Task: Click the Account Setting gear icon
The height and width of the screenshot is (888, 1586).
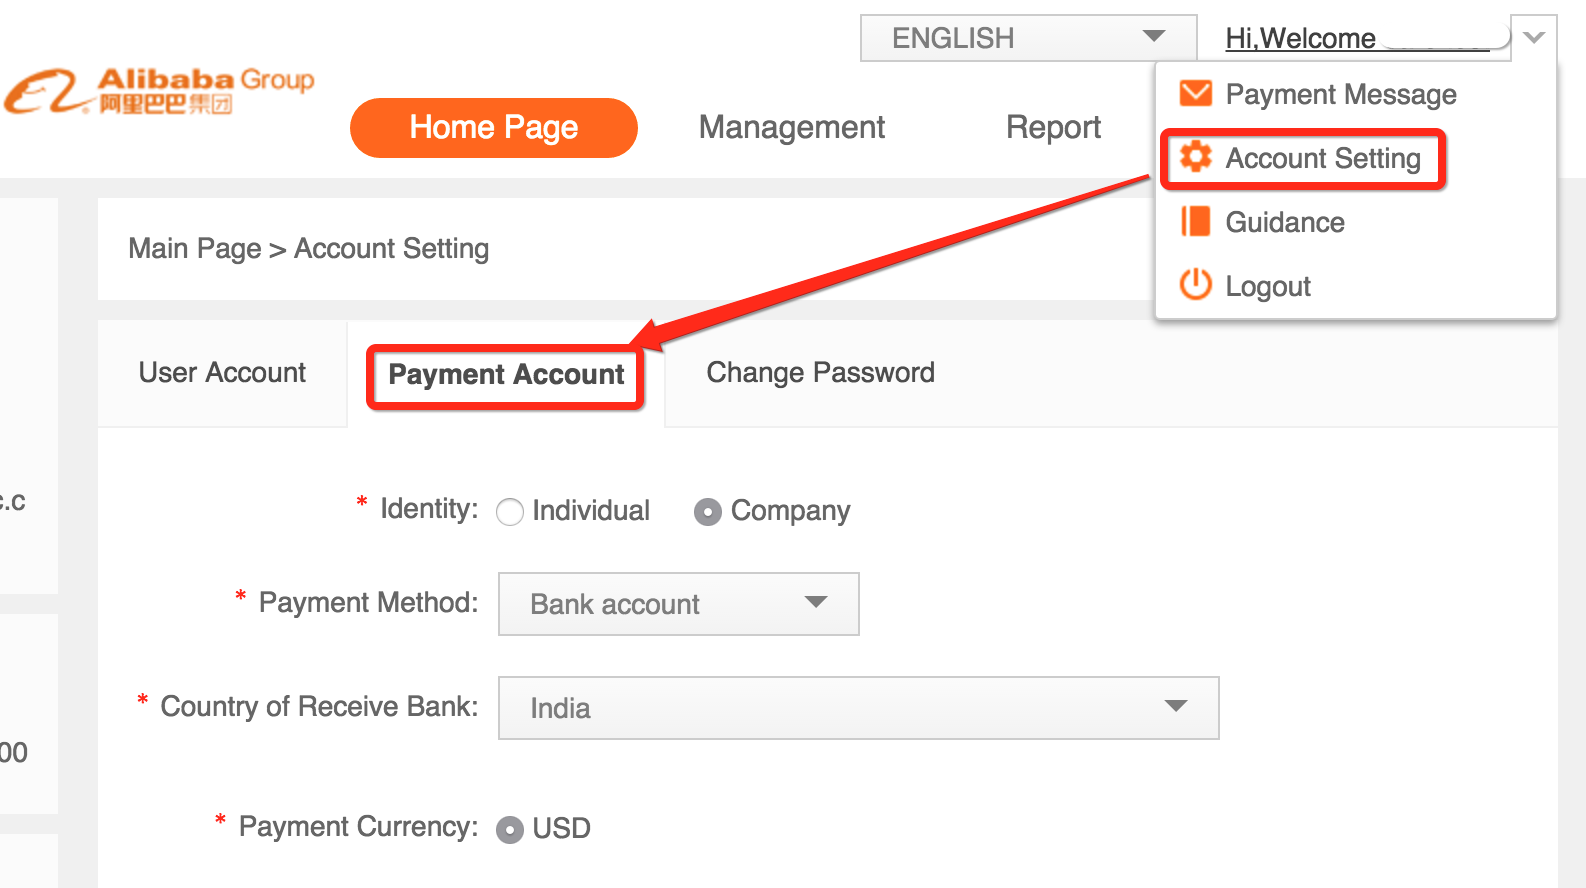Action: click(1195, 157)
